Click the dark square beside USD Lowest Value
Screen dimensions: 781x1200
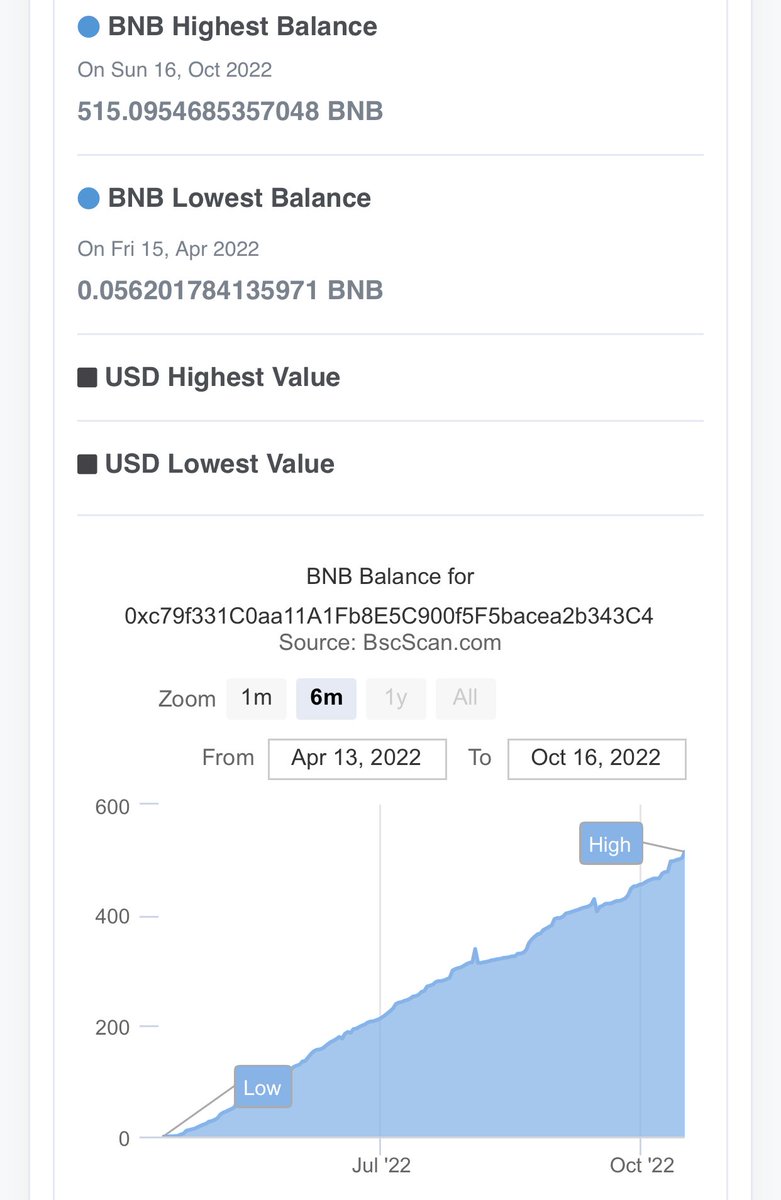pyautogui.click(x=87, y=464)
